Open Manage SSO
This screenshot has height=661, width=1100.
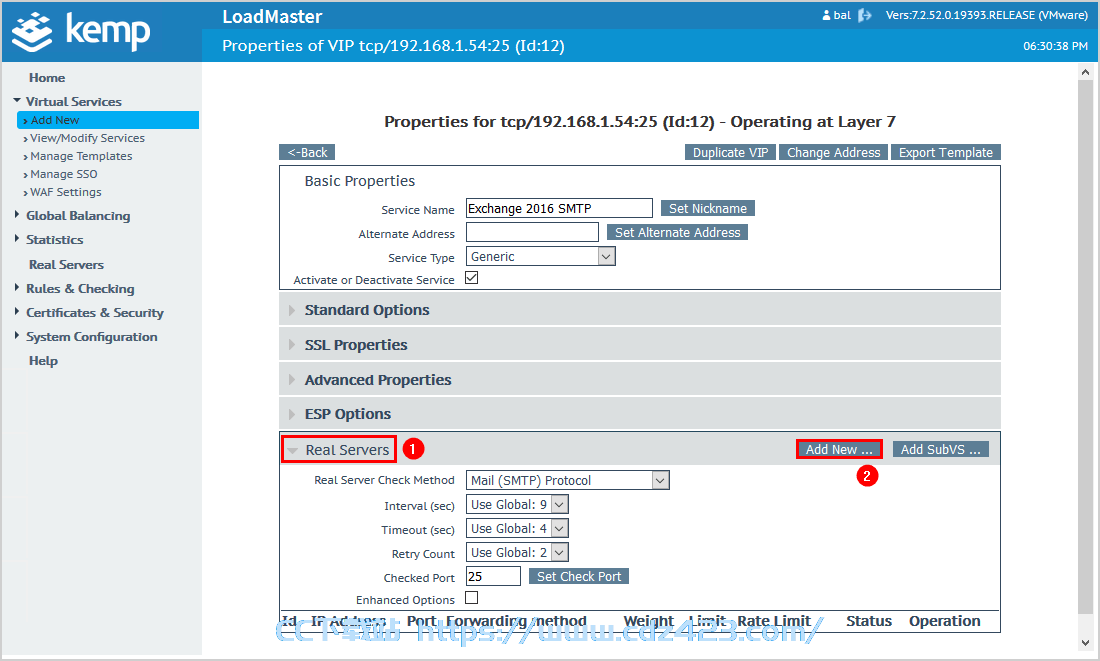[63, 174]
